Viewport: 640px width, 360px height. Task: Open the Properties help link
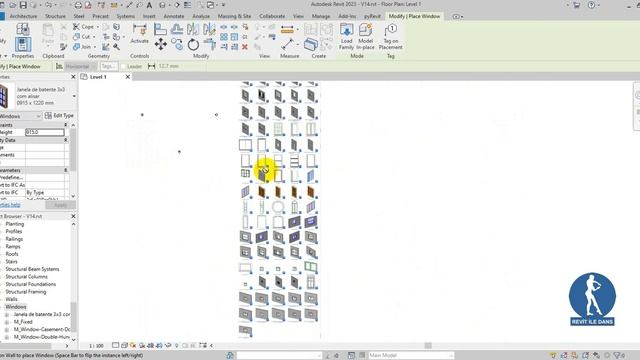(x=10, y=205)
